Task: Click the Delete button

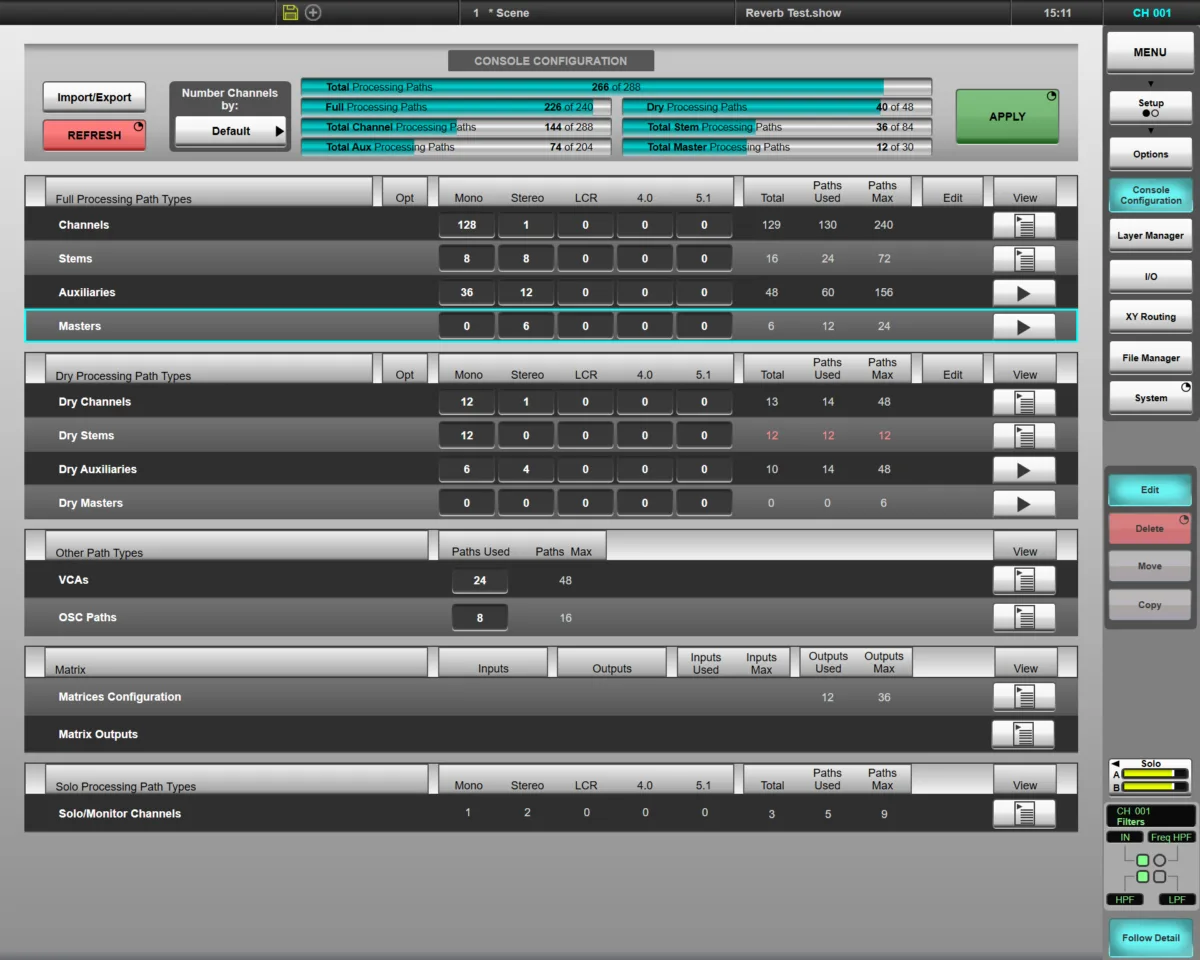Action: (1150, 529)
